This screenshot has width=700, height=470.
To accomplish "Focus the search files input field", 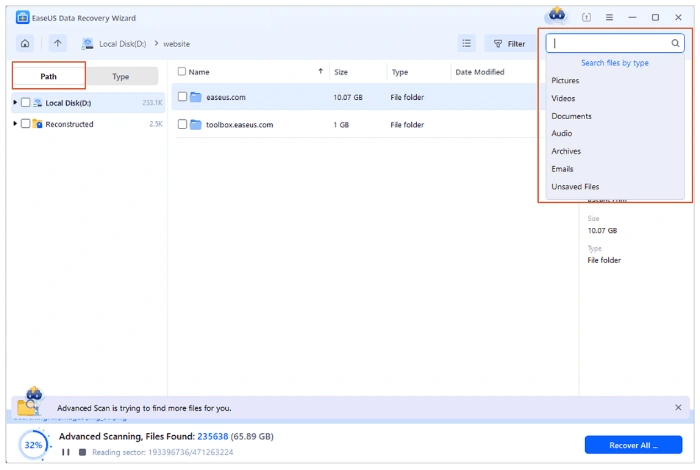I will 609,43.
